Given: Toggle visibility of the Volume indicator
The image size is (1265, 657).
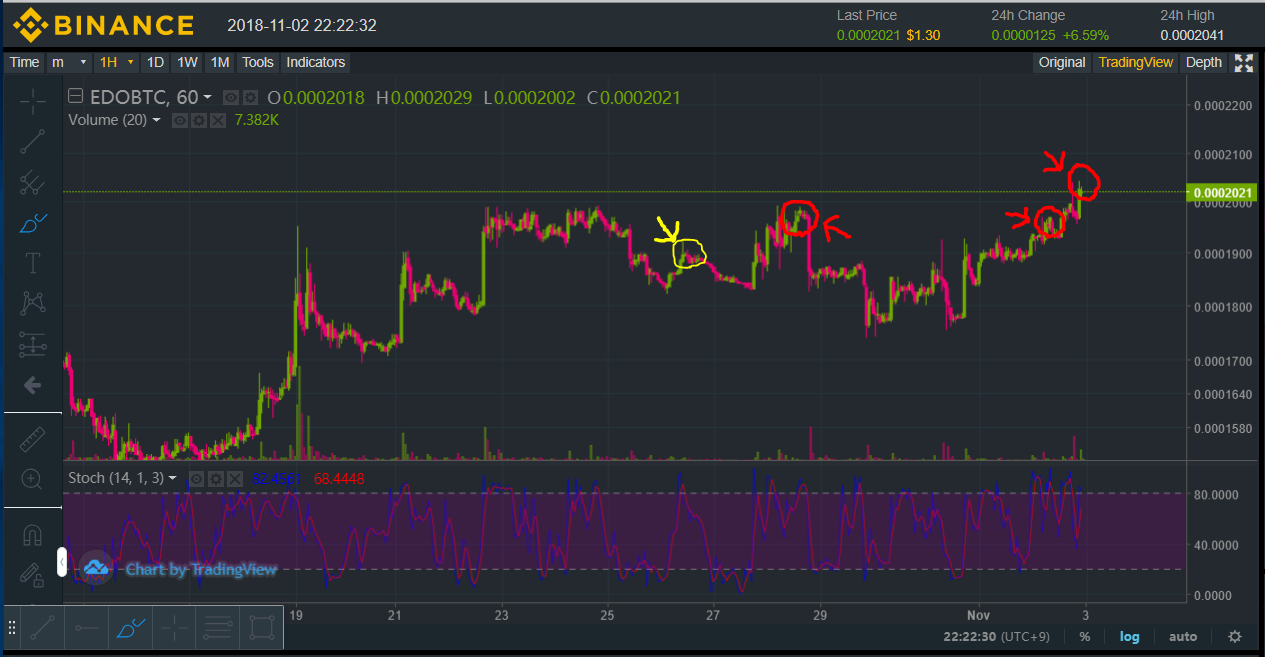Looking at the screenshot, I should pyautogui.click(x=181, y=120).
